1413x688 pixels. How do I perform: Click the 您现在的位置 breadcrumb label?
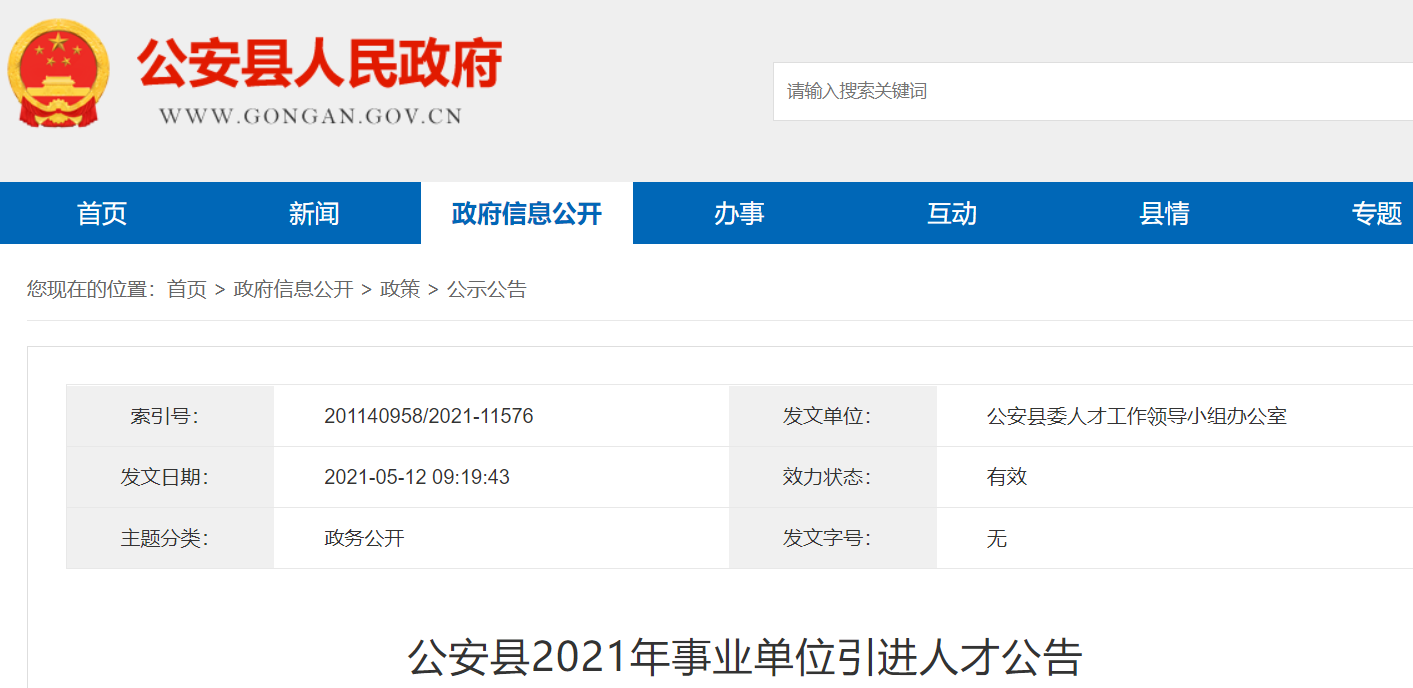91,290
